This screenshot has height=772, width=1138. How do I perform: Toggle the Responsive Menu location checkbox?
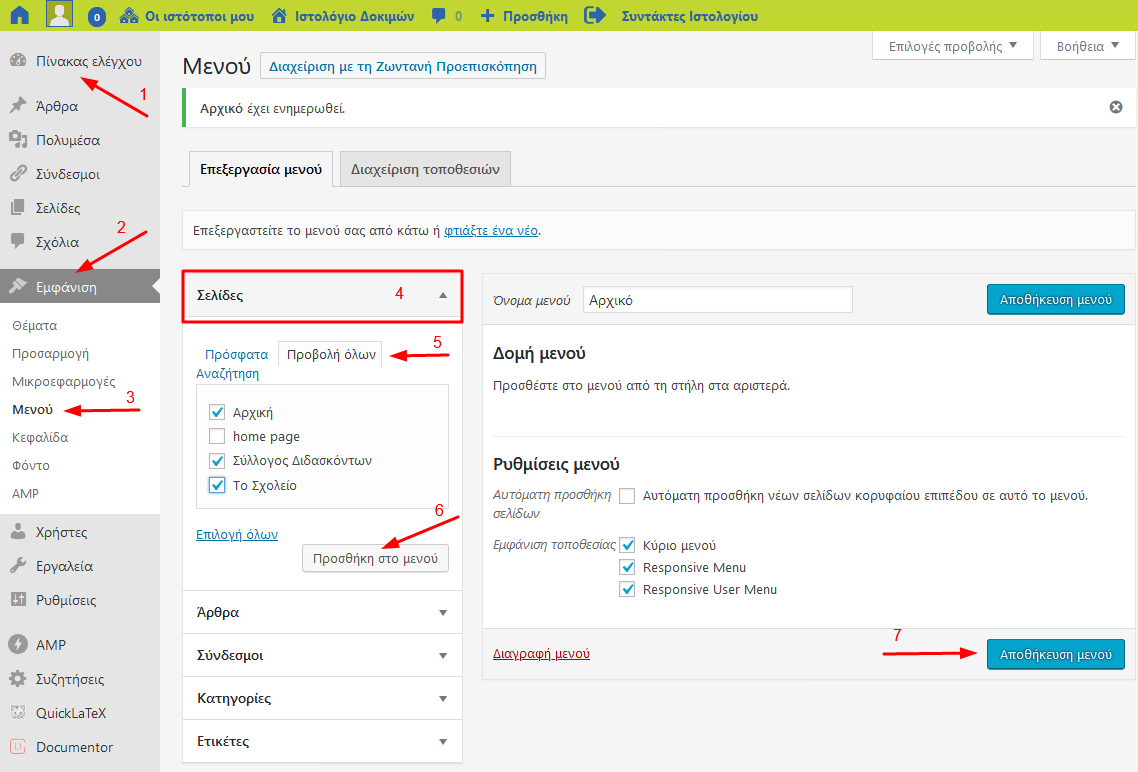[x=628, y=567]
